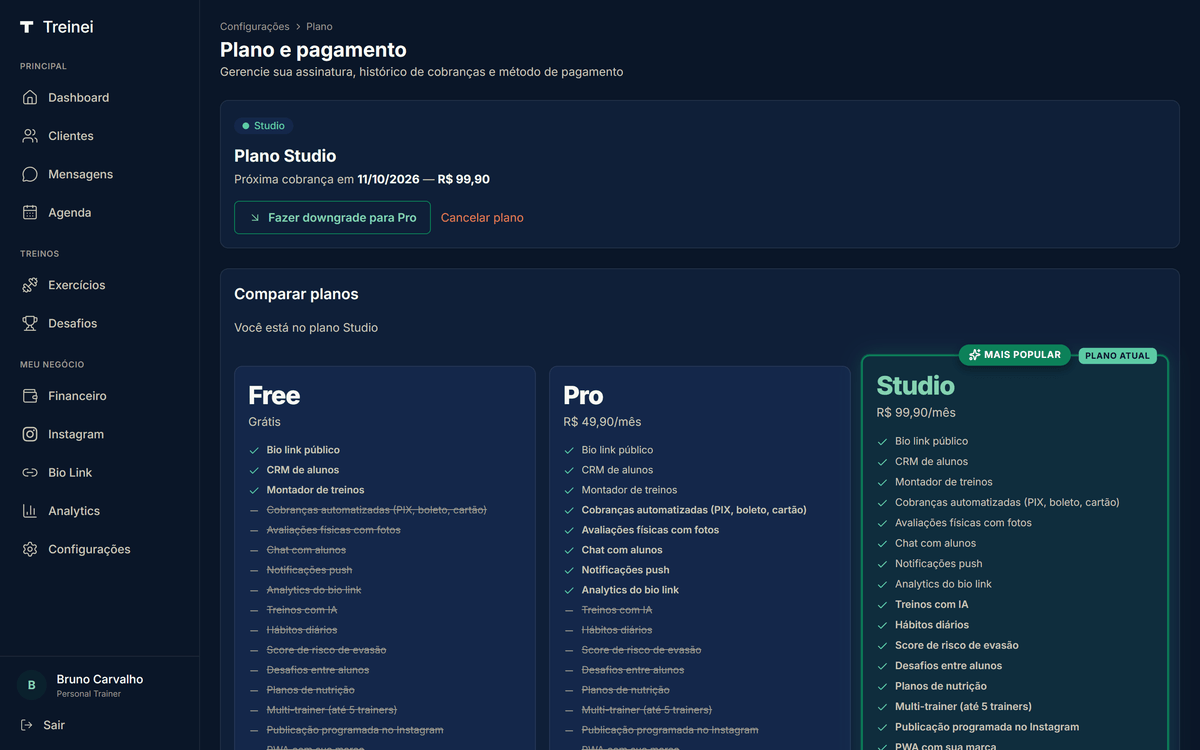Click the Bio Link chain icon

[x=30, y=472]
